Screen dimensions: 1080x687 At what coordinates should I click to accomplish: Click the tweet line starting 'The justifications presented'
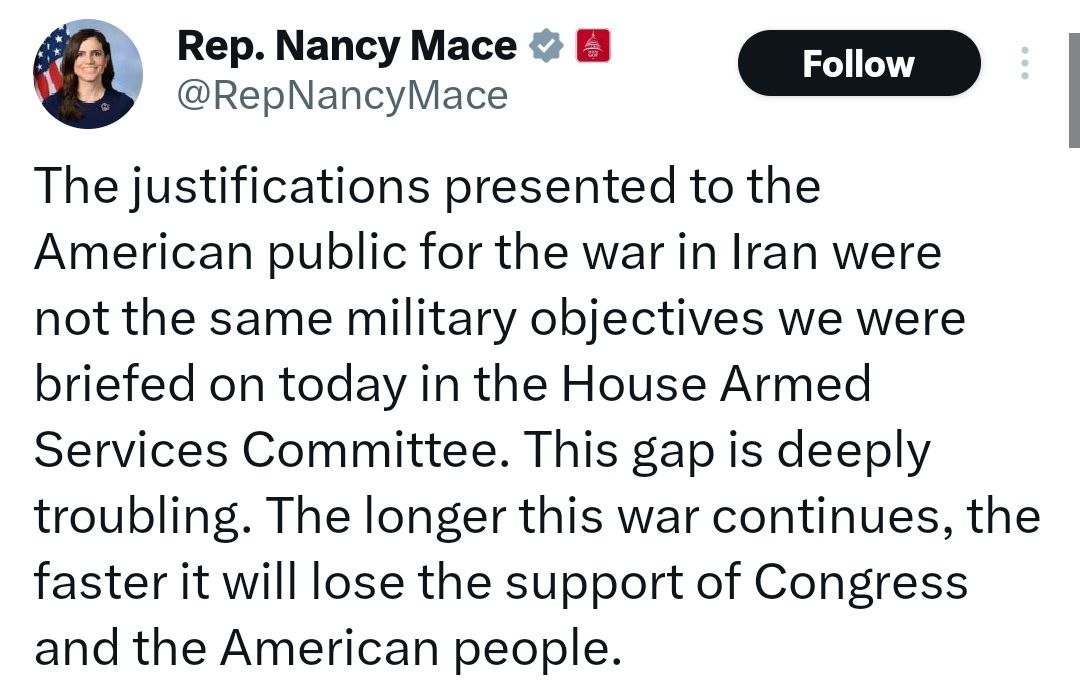click(427, 187)
